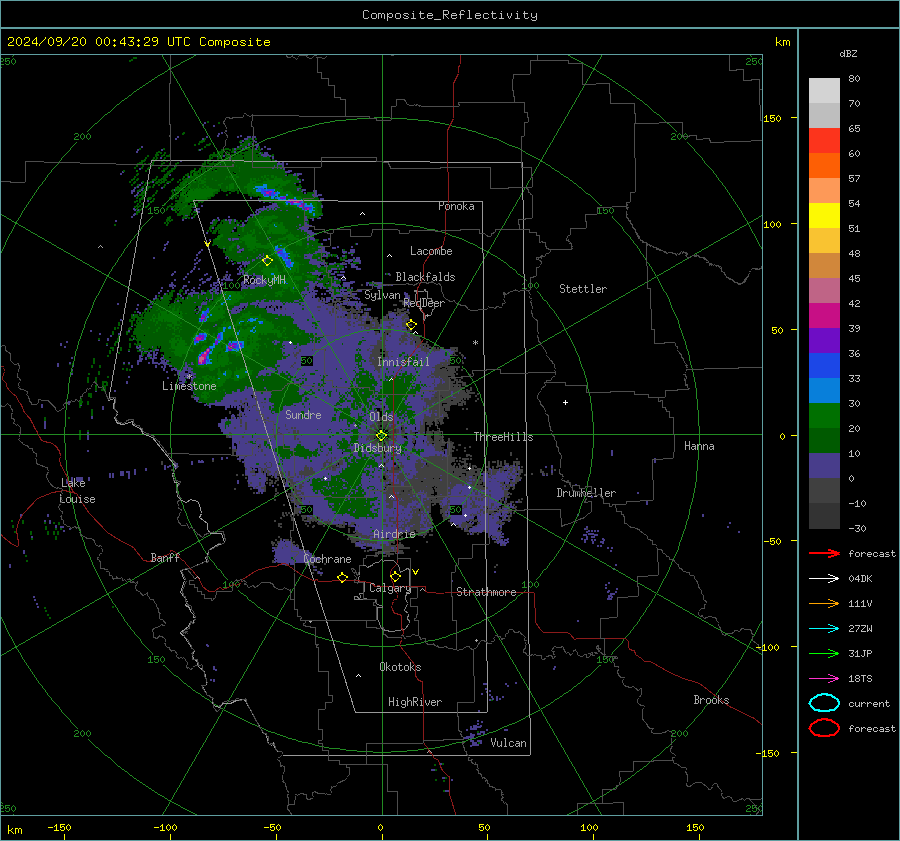Click the Ponoka label
This screenshot has width=900, height=841.
456,206
